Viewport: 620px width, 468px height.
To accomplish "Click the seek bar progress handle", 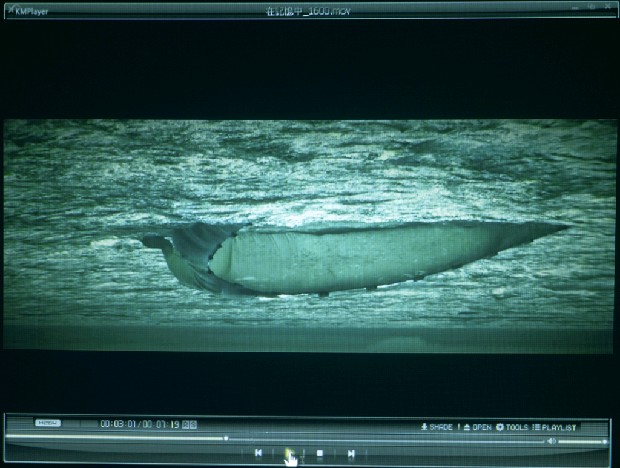I will pyautogui.click(x=226, y=438).
